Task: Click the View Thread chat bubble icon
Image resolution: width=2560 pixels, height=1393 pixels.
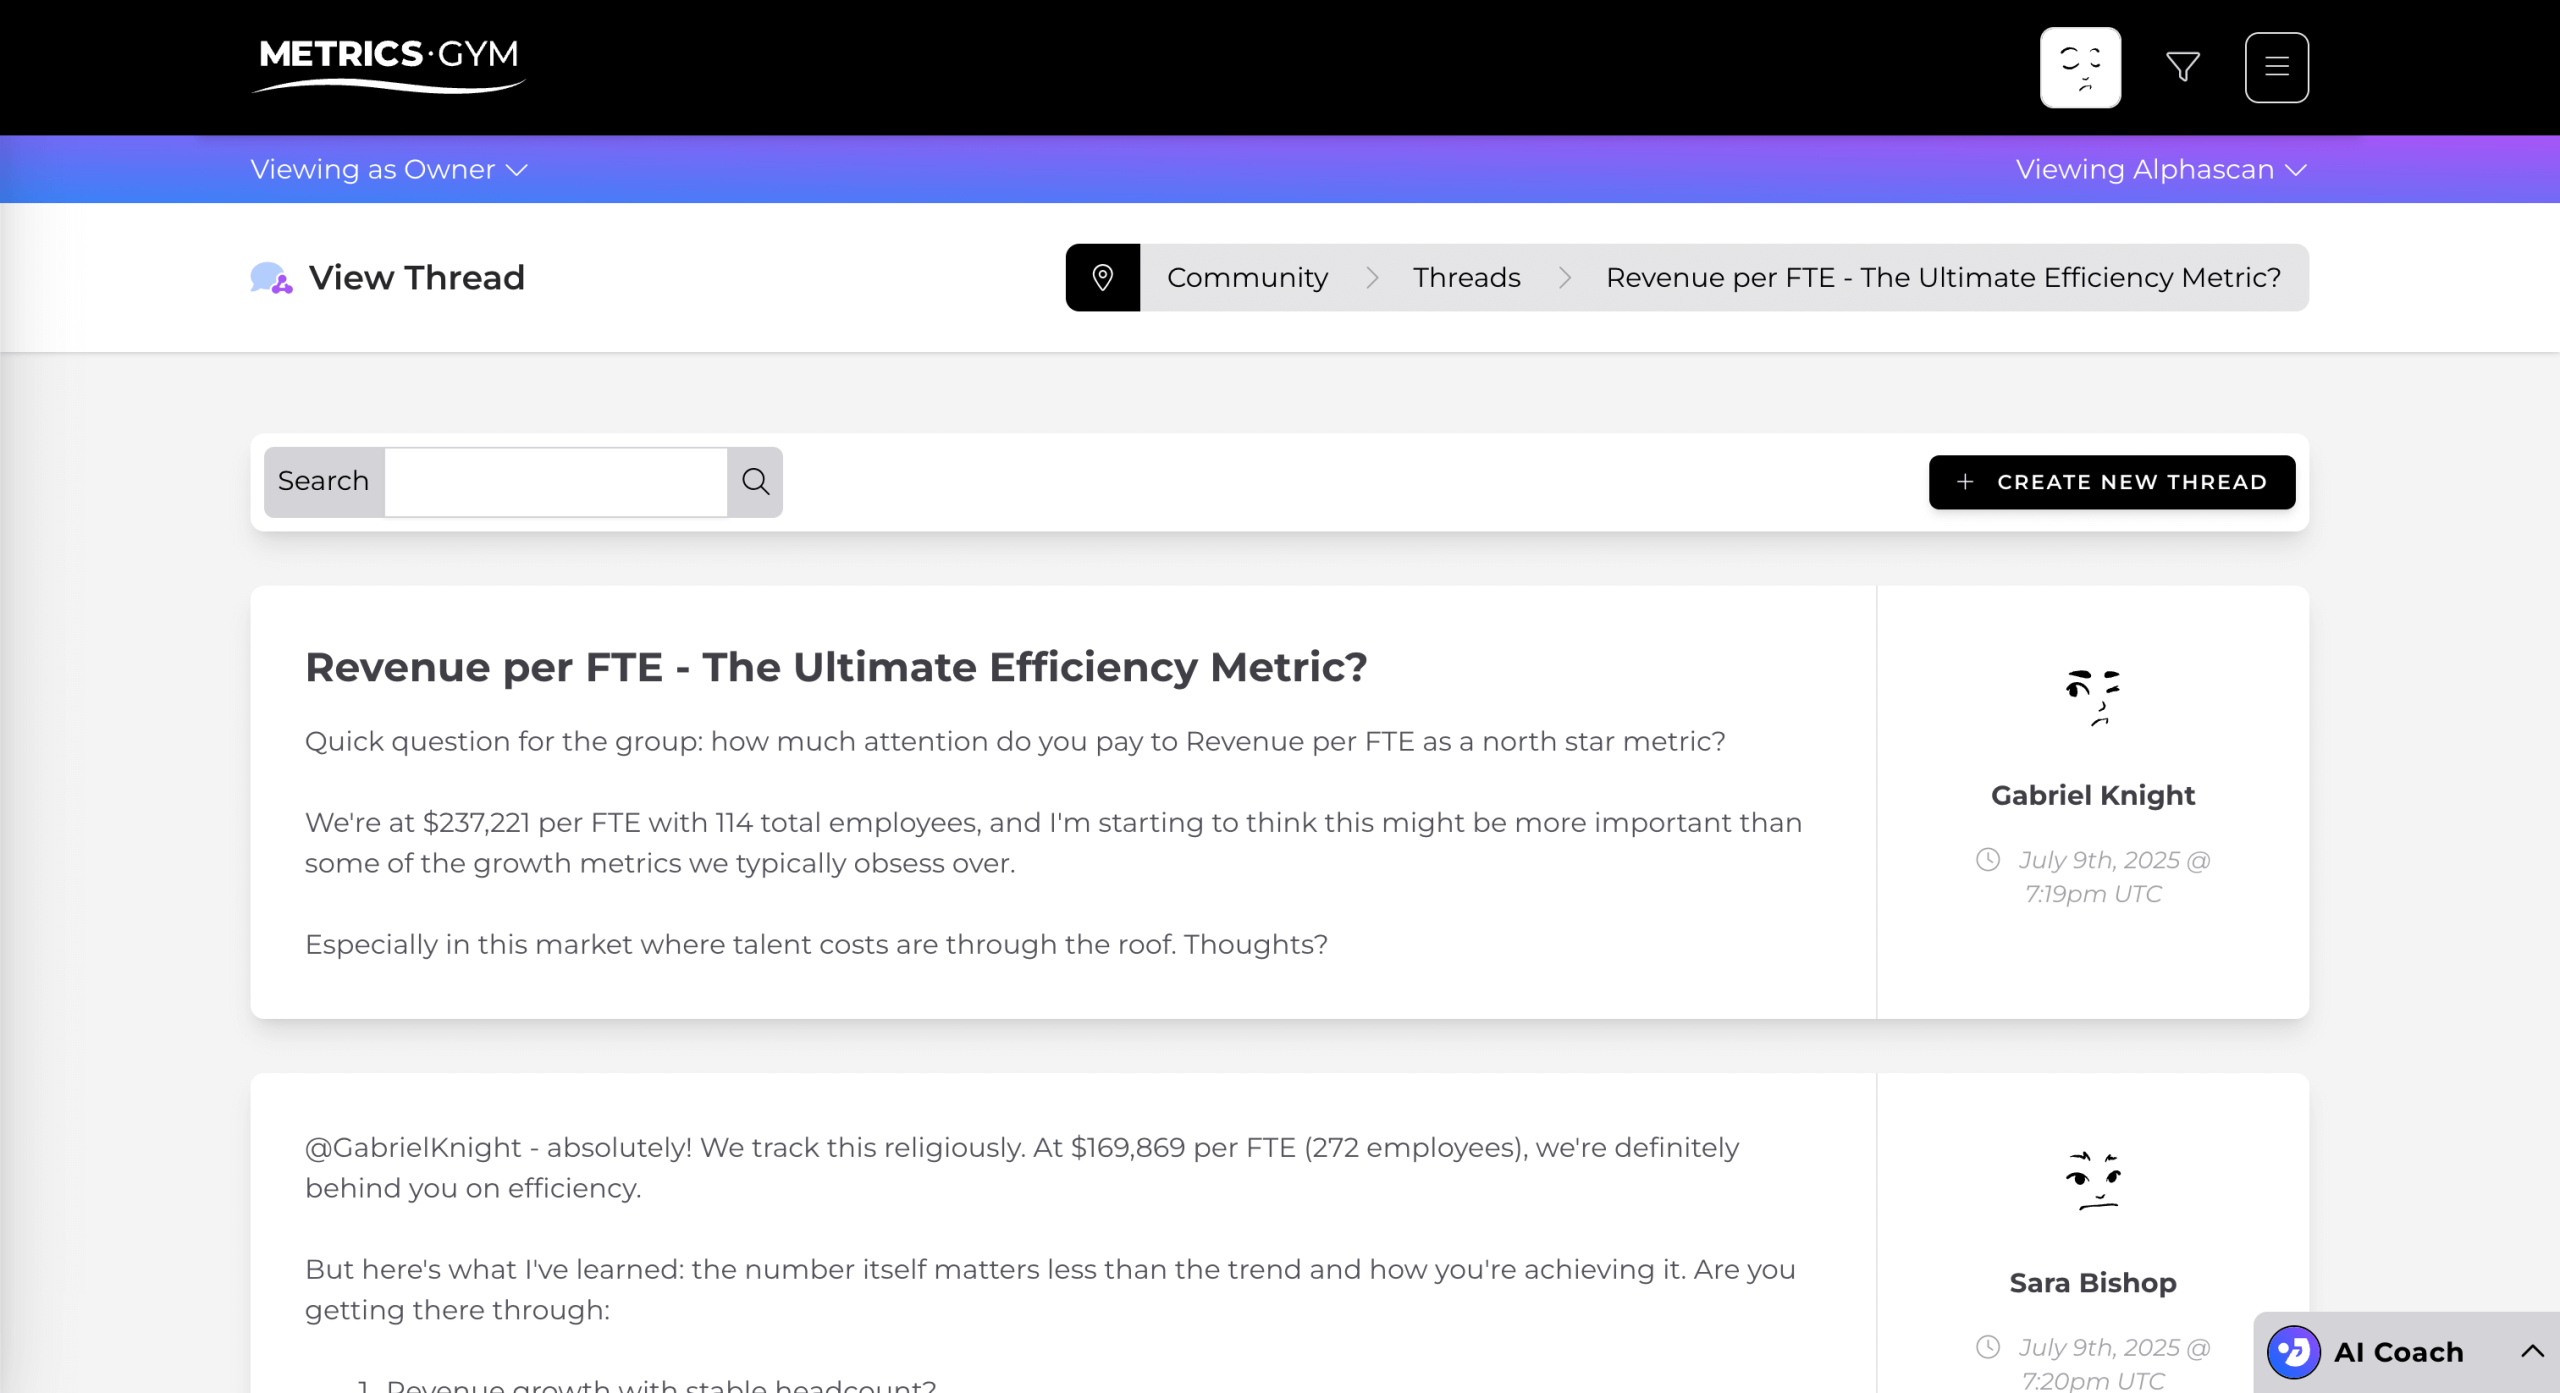Action: click(x=270, y=278)
